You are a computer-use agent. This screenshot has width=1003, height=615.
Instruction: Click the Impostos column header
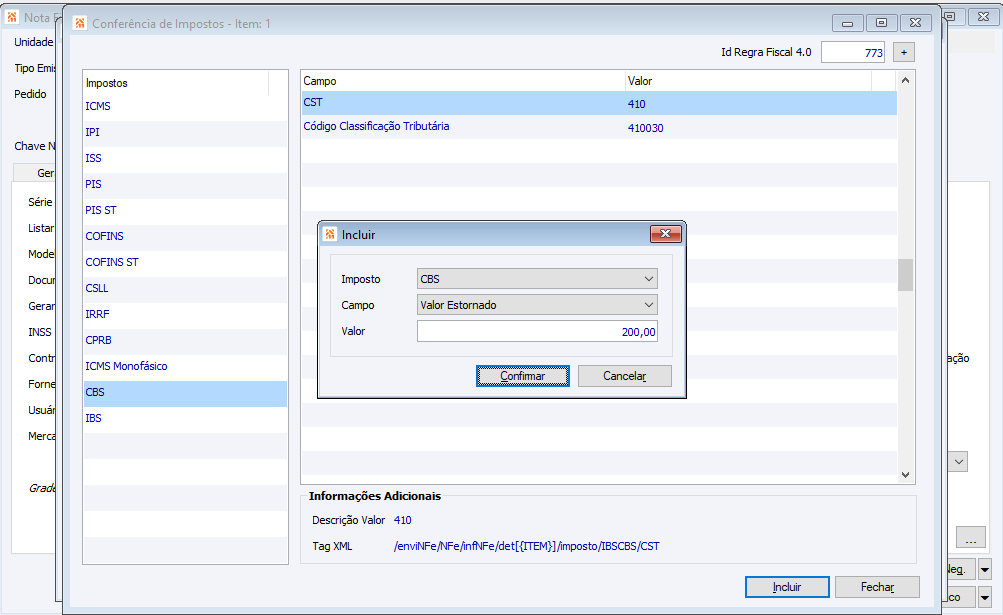point(176,83)
